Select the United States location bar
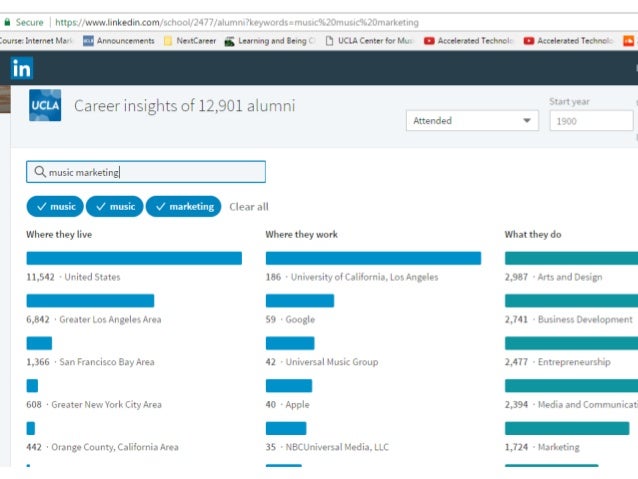638x479 pixels. (x=134, y=258)
